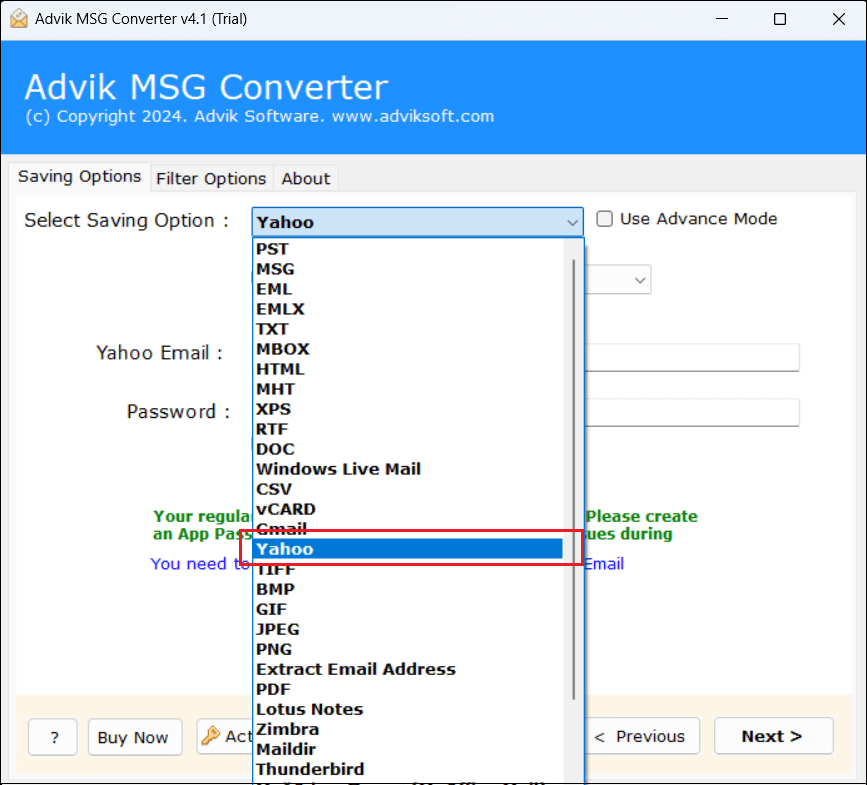Enable Use Advance Mode

(x=605, y=218)
